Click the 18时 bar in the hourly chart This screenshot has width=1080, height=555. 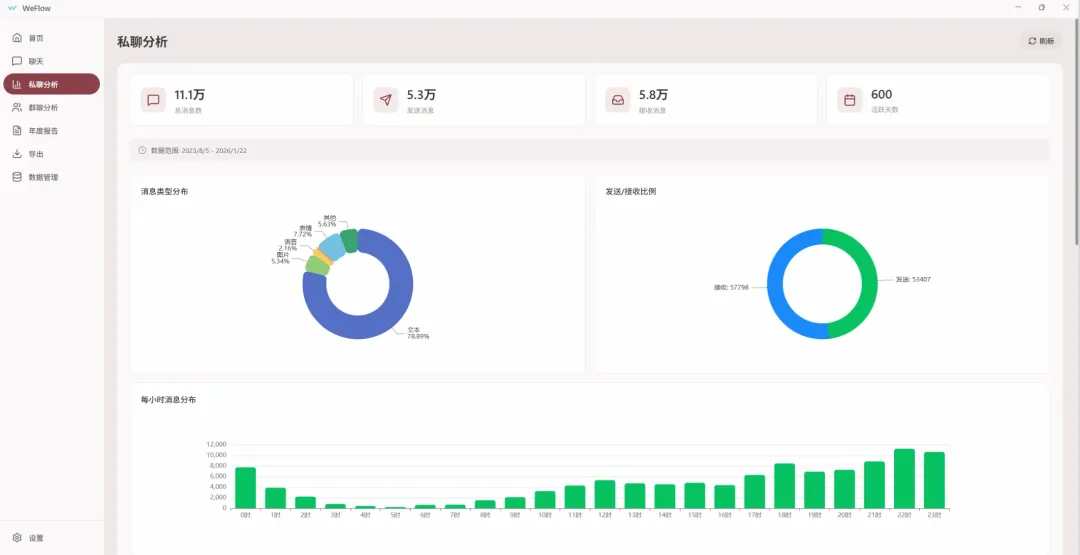point(785,486)
